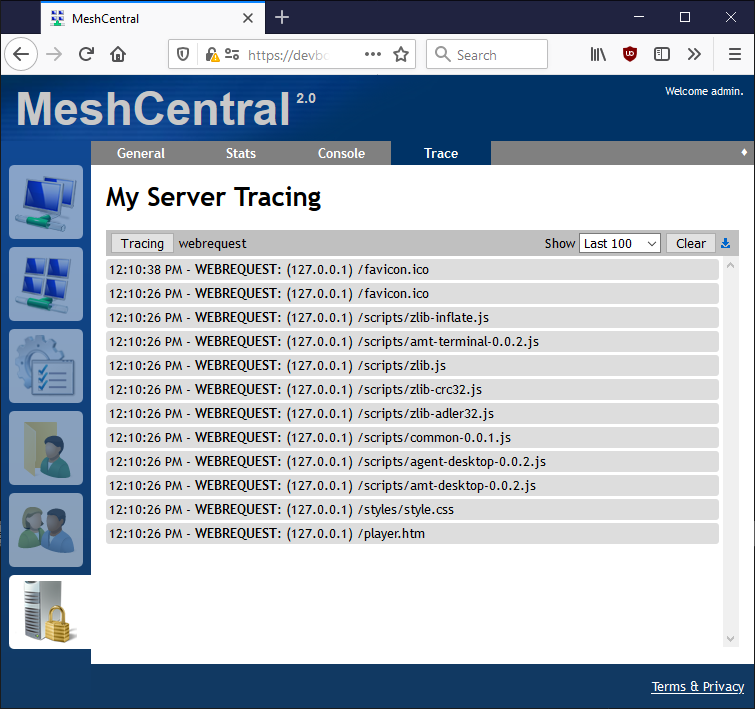Click the trace list scrollbar up arrow
755x709 pixels.
[x=730, y=265]
